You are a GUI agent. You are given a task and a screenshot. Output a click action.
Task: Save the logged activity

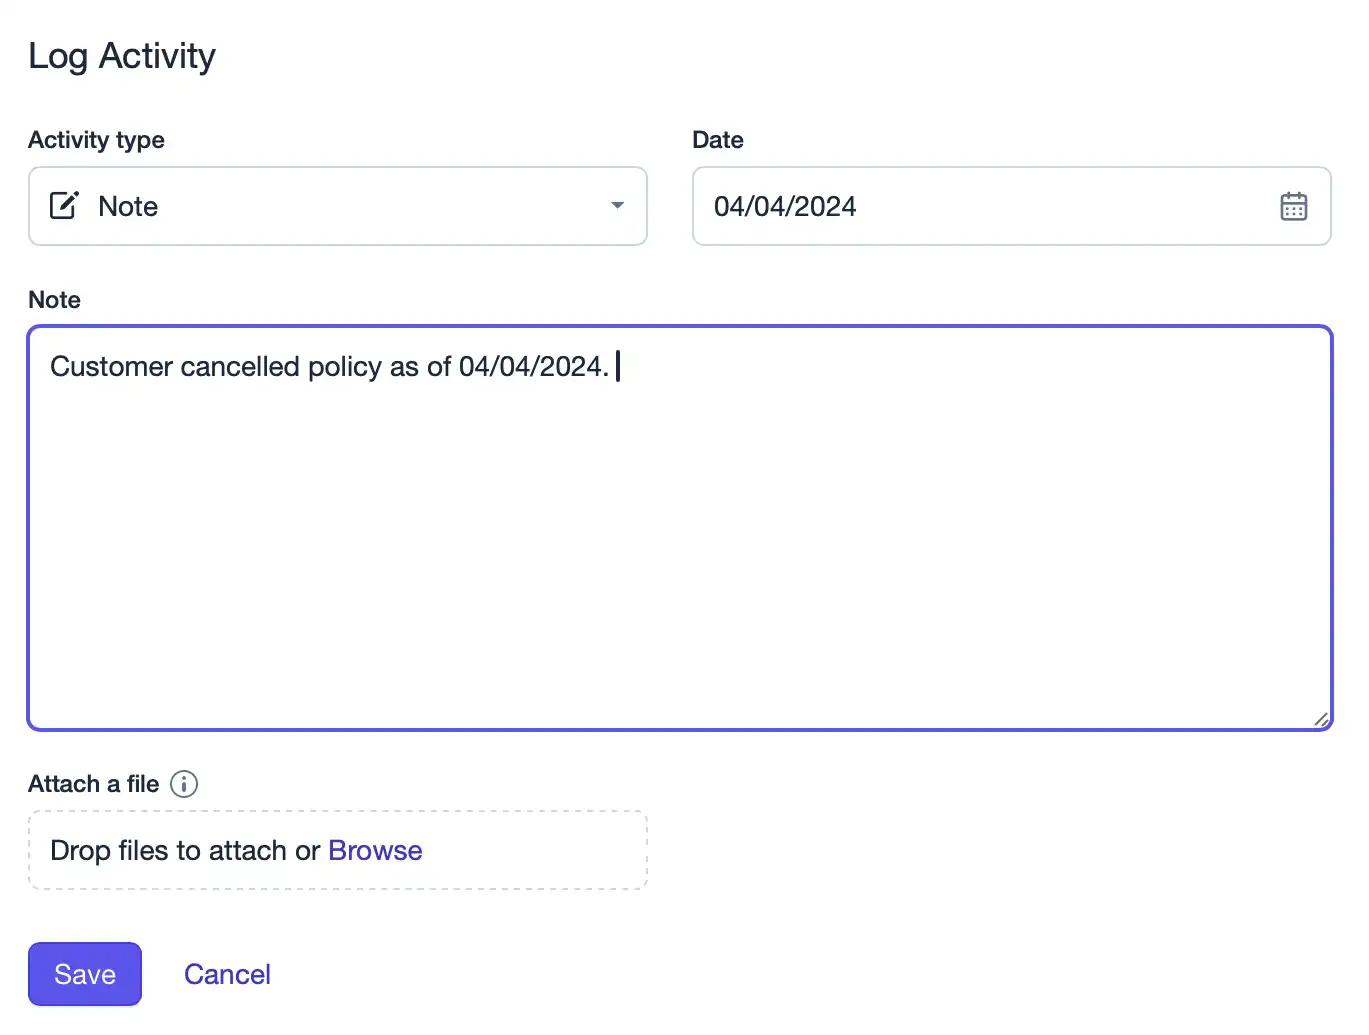pyautogui.click(x=85, y=974)
